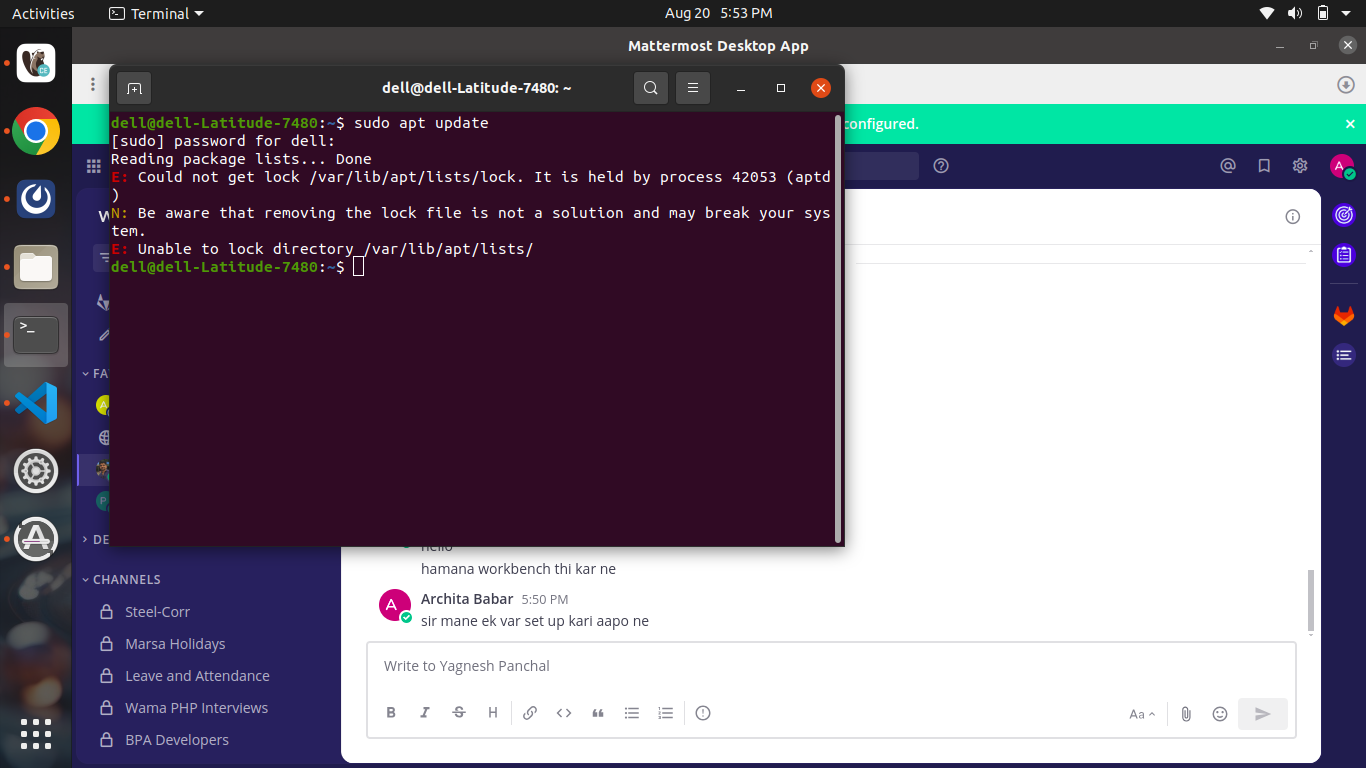Open the Activities overview

(43, 13)
